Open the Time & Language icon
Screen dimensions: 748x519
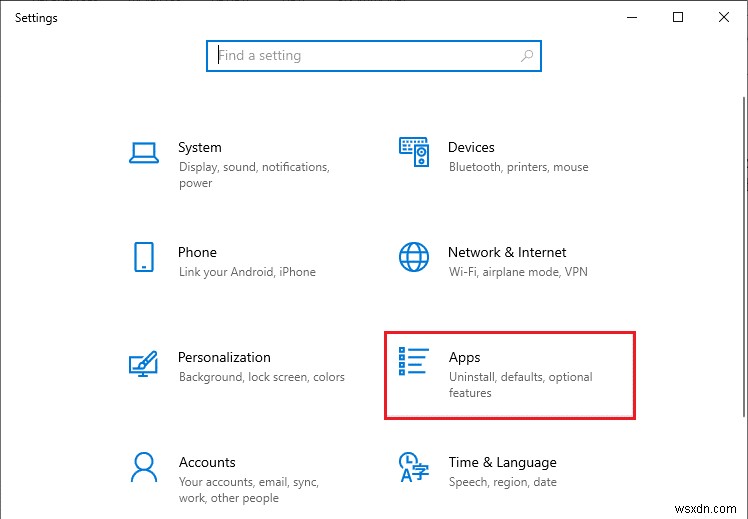tap(414, 467)
